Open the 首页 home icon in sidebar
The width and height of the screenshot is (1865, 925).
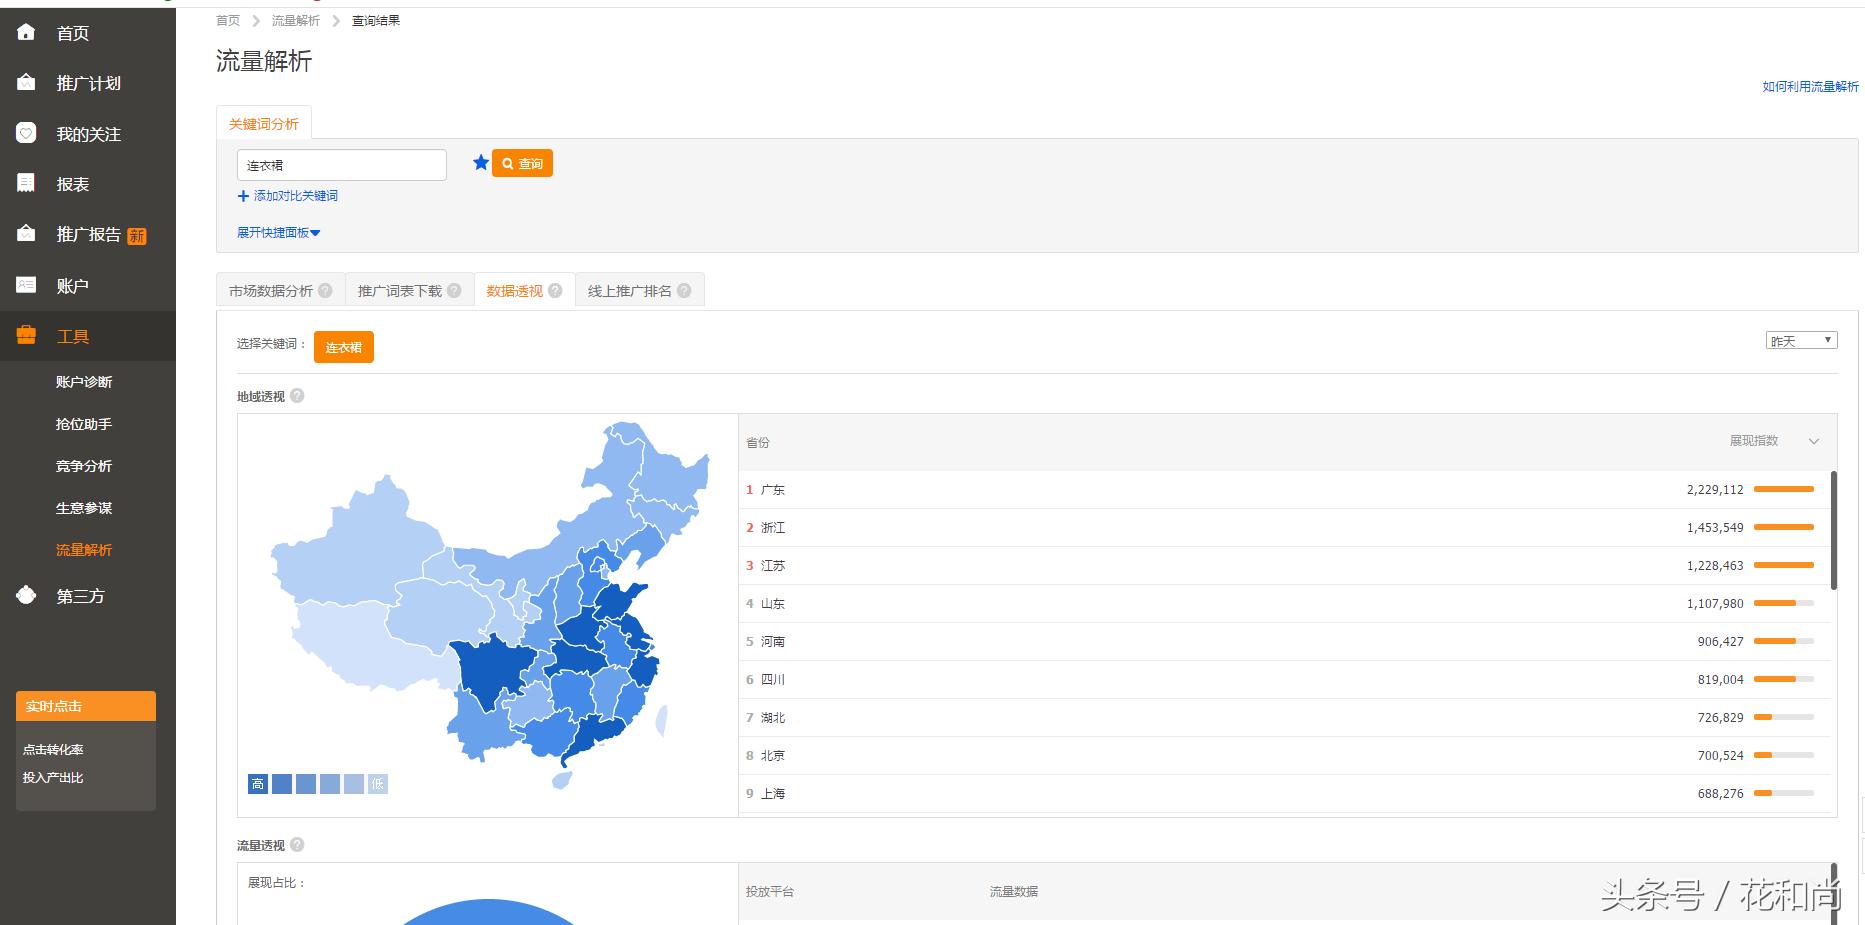tap(26, 32)
